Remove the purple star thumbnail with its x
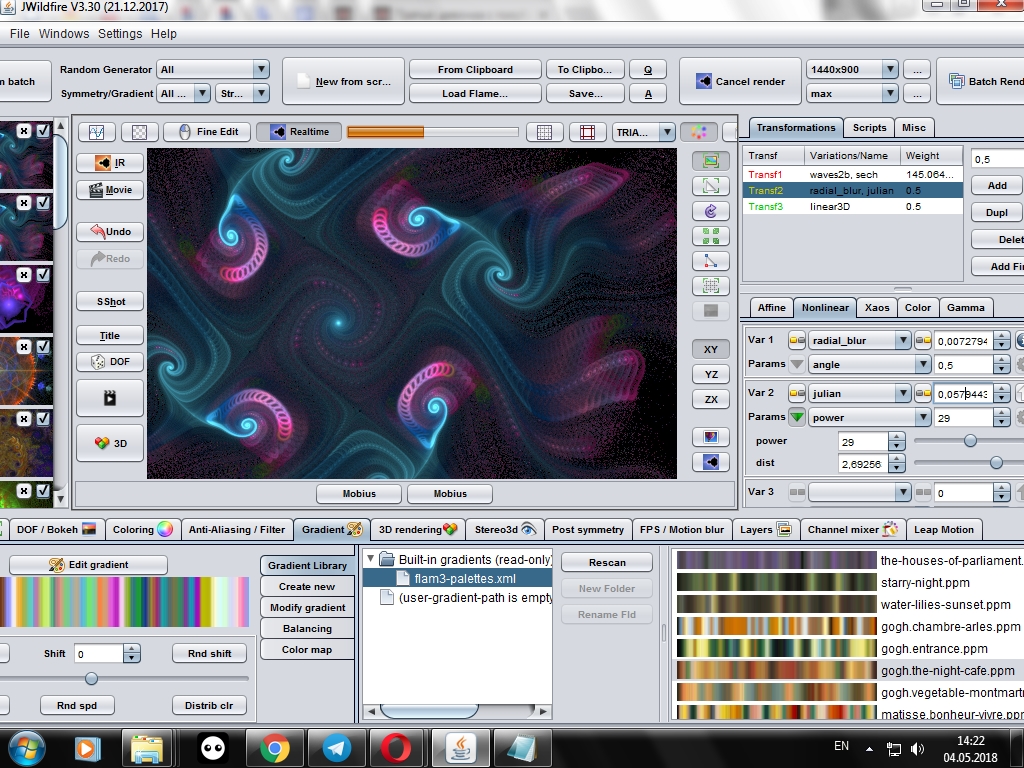The height and width of the screenshot is (768, 1024). (x=24, y=275)
